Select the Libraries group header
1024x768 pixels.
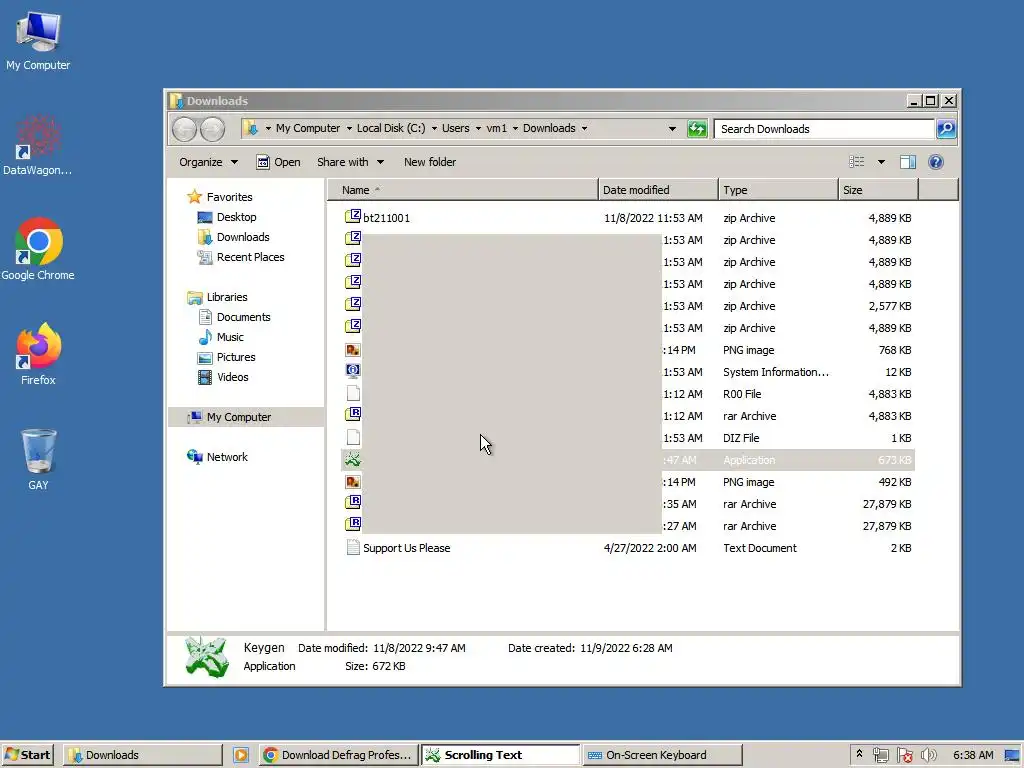(217, 297)
